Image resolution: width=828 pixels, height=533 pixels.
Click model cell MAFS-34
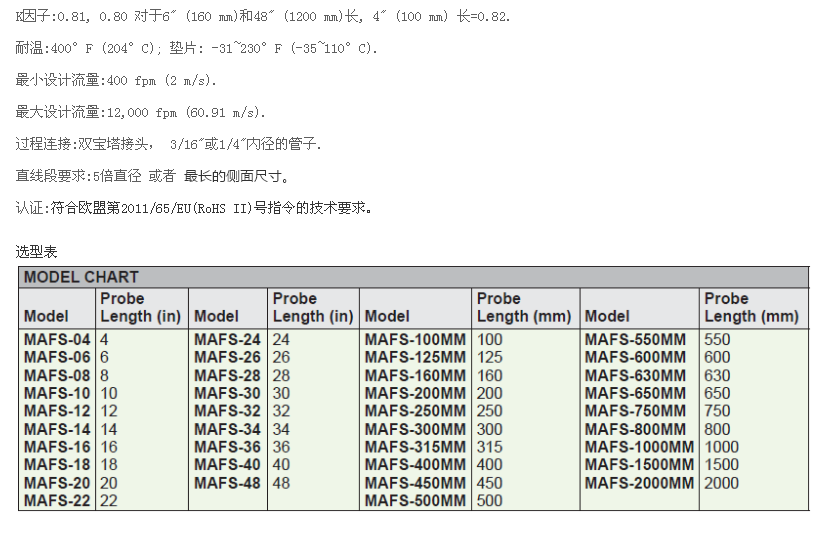[227, 429]
